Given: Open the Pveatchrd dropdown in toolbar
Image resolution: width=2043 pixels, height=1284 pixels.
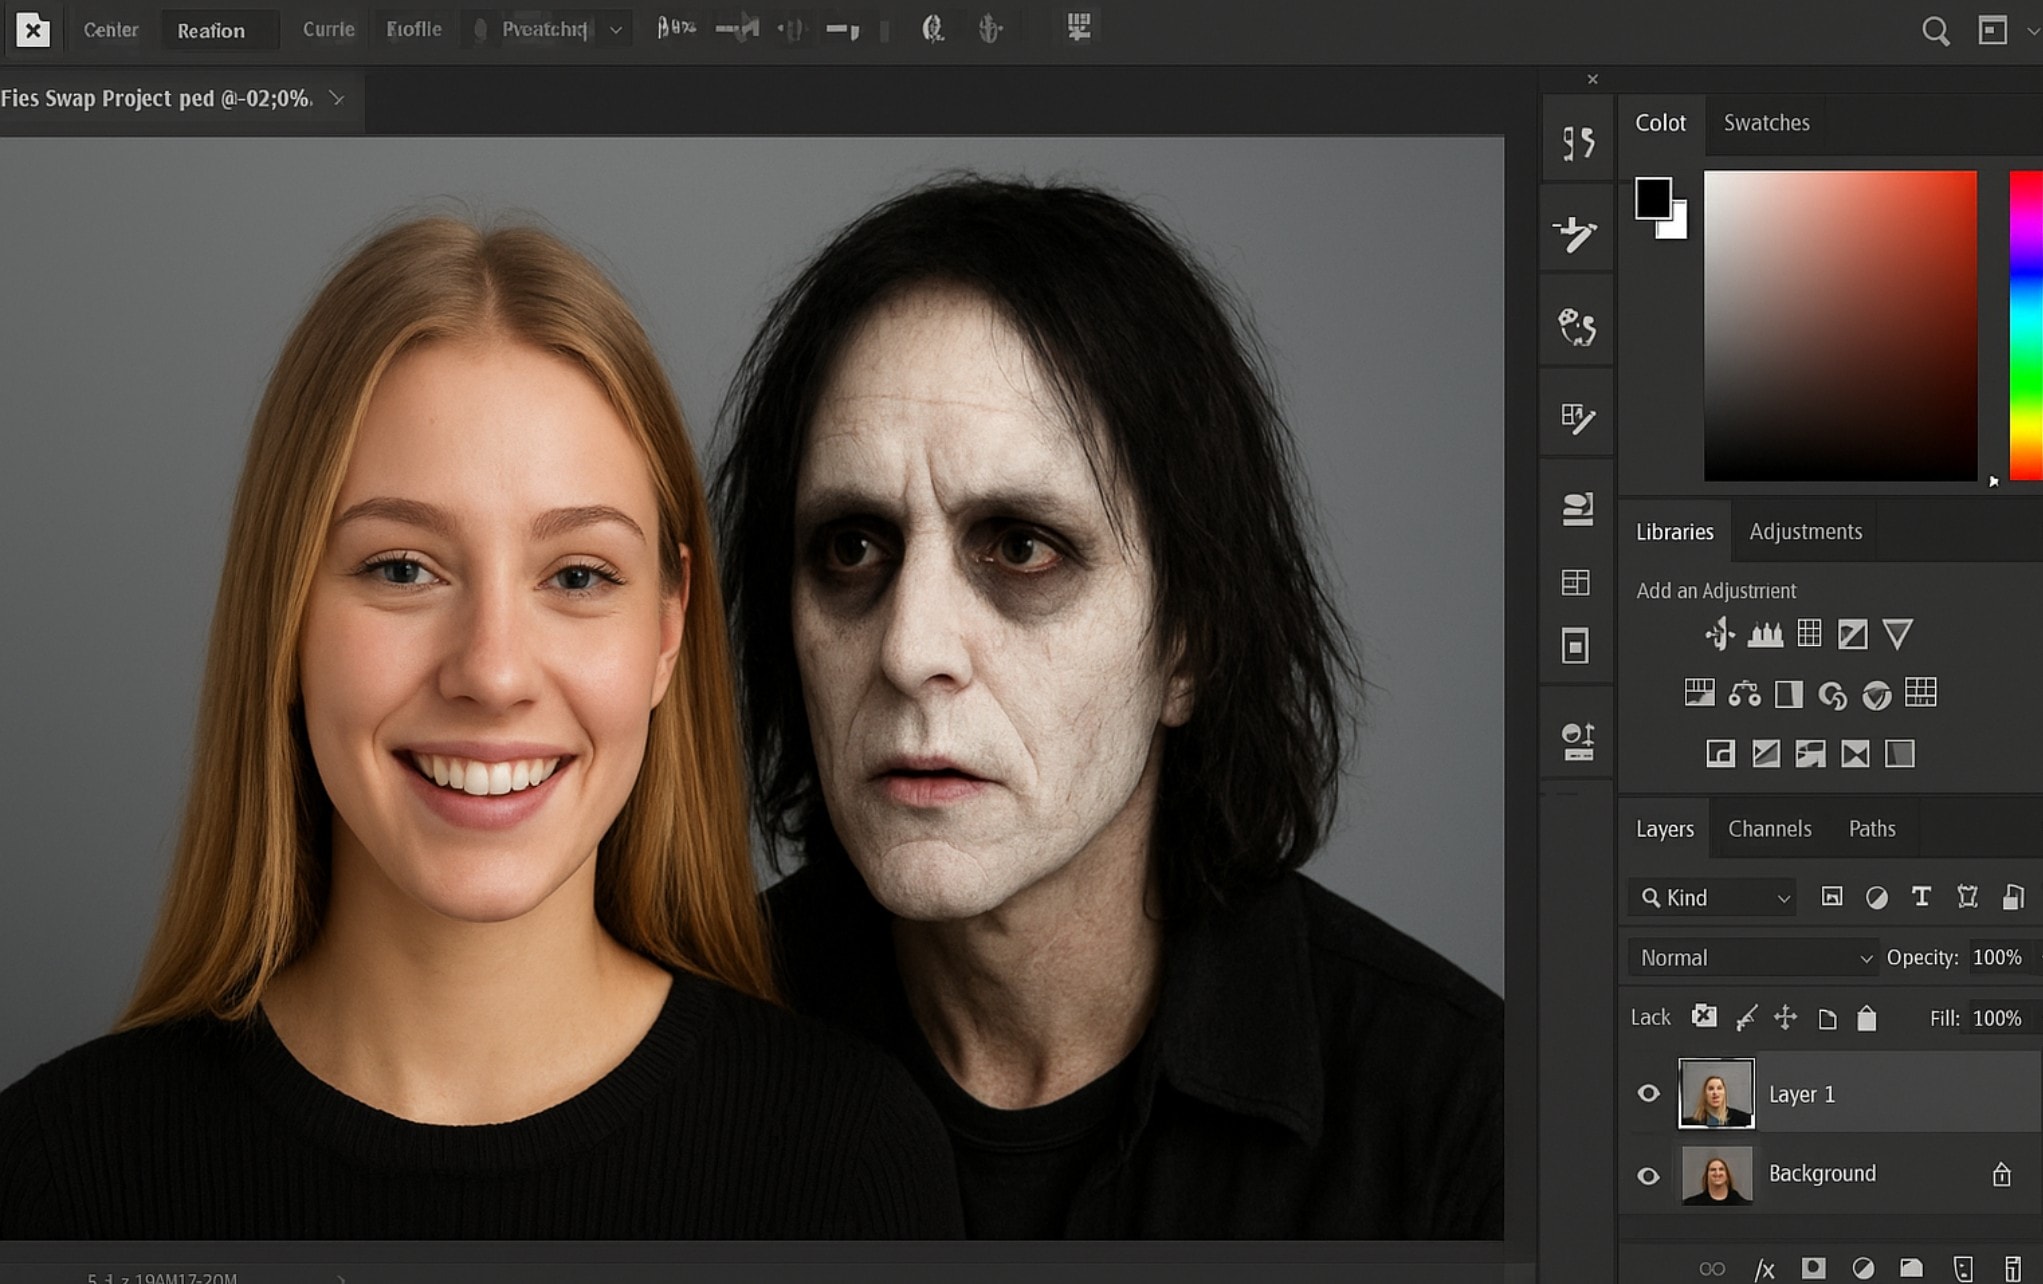Looking at the screenshot, I should (x=615, y=31).
